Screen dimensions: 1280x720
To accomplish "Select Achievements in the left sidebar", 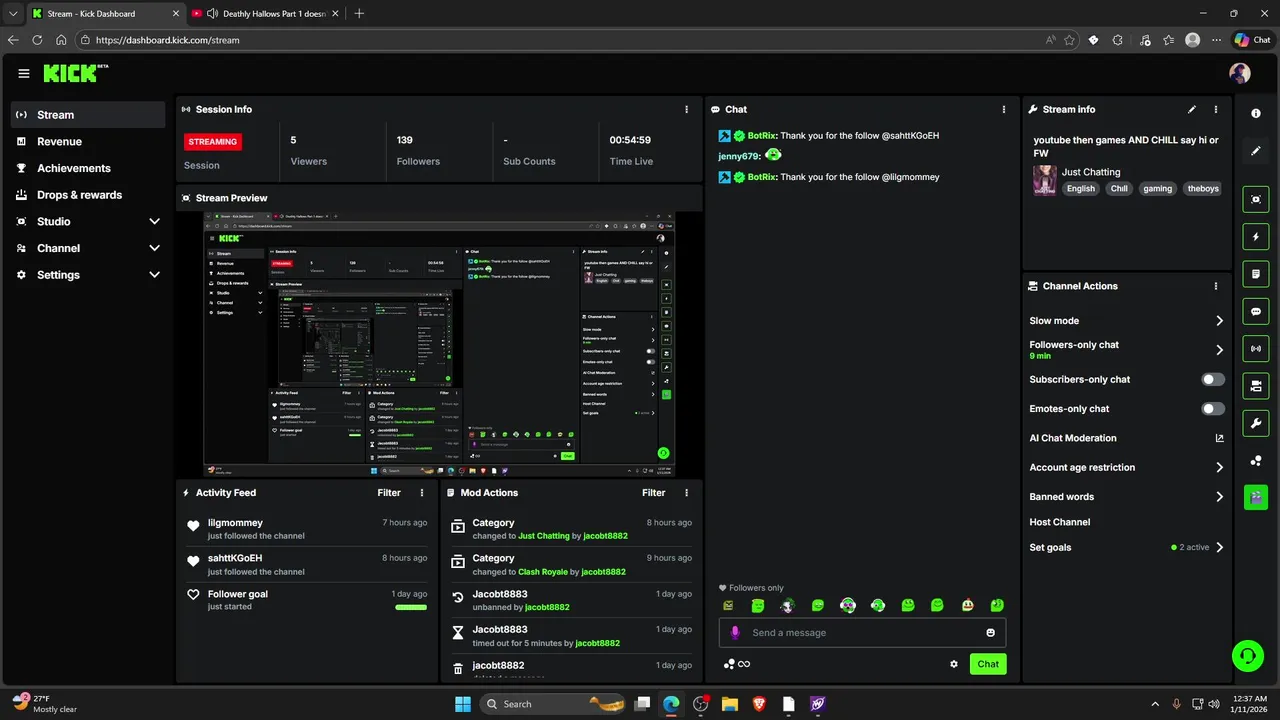I will point(88,168).
